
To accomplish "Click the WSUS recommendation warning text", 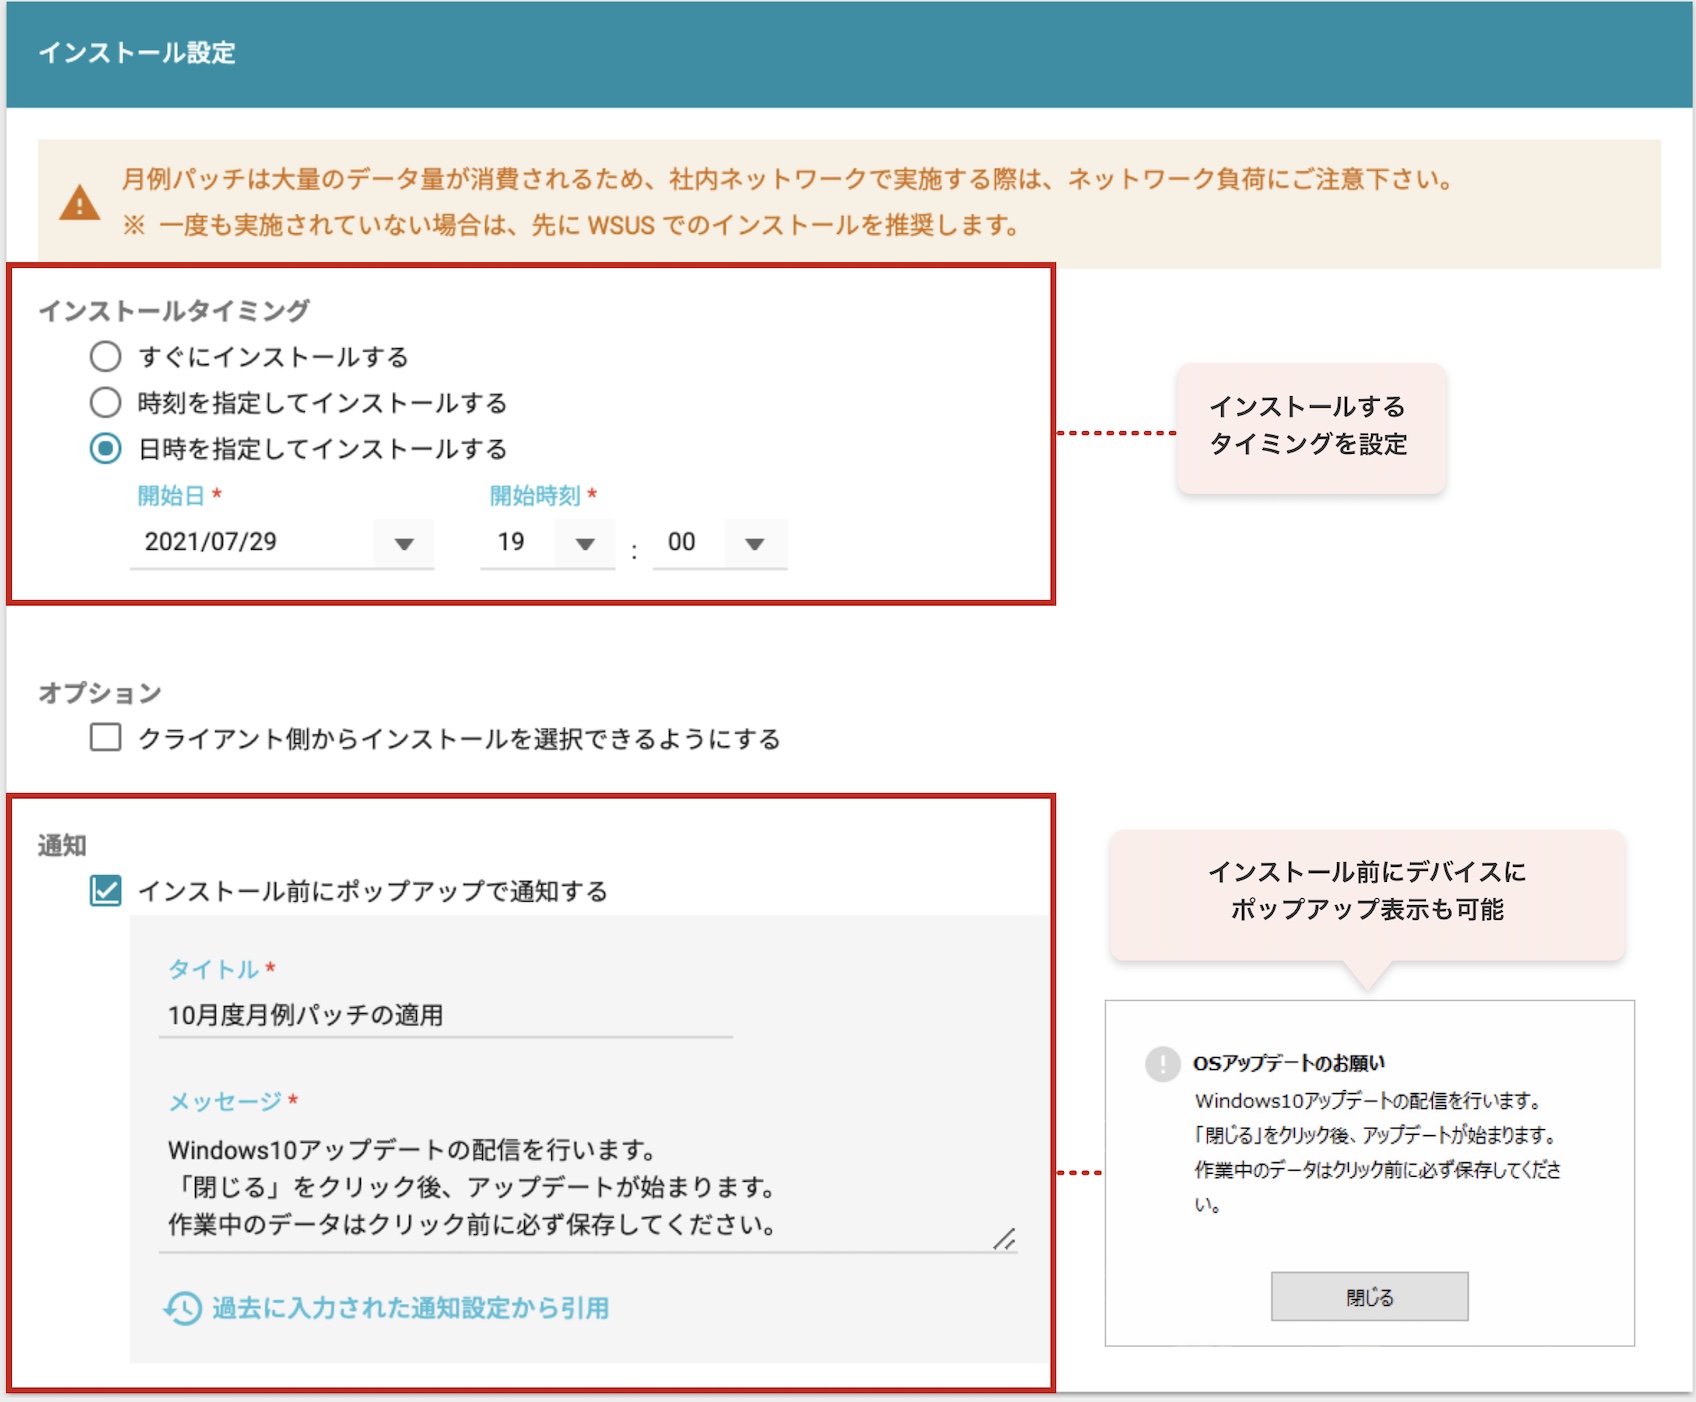I will click(571, 225).
